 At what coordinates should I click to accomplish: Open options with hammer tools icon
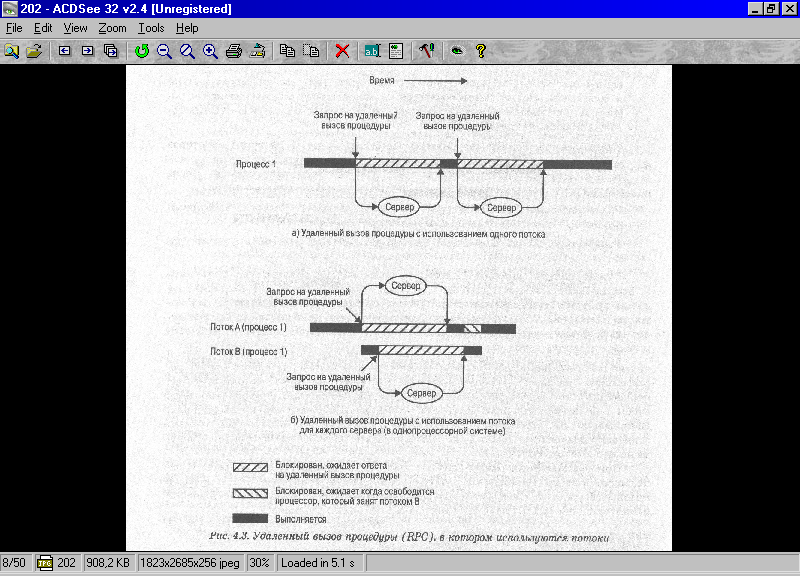pos(427,51)
